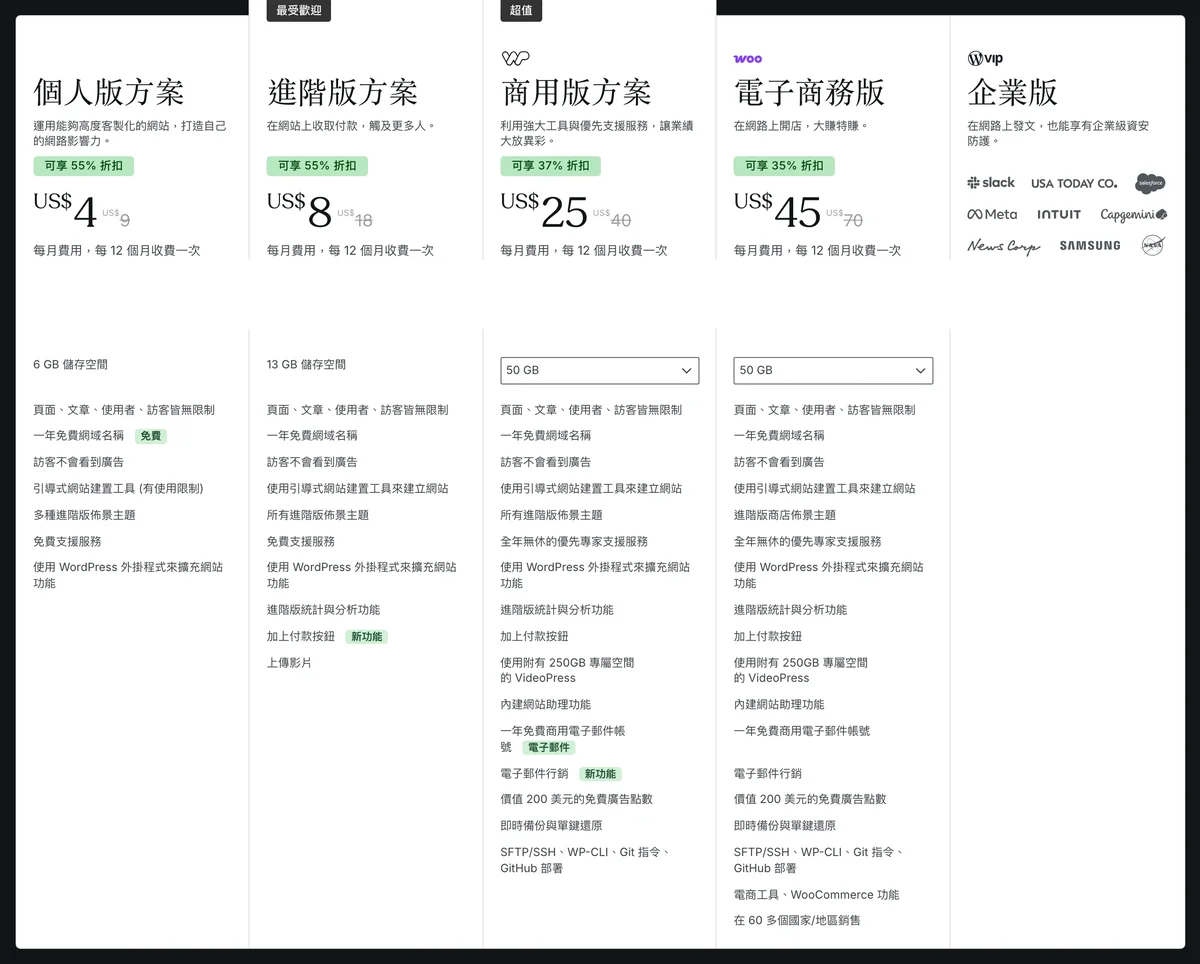Click 價值 200 美元的免費廣告點數 in 商用版方案 column
Screen dimensions: 1200x964
[x=576, y=799]
